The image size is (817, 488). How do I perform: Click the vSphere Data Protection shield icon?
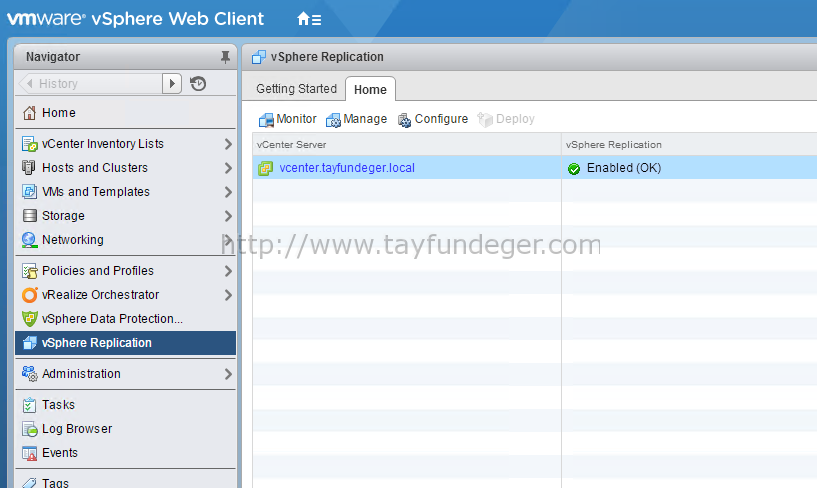30,319
